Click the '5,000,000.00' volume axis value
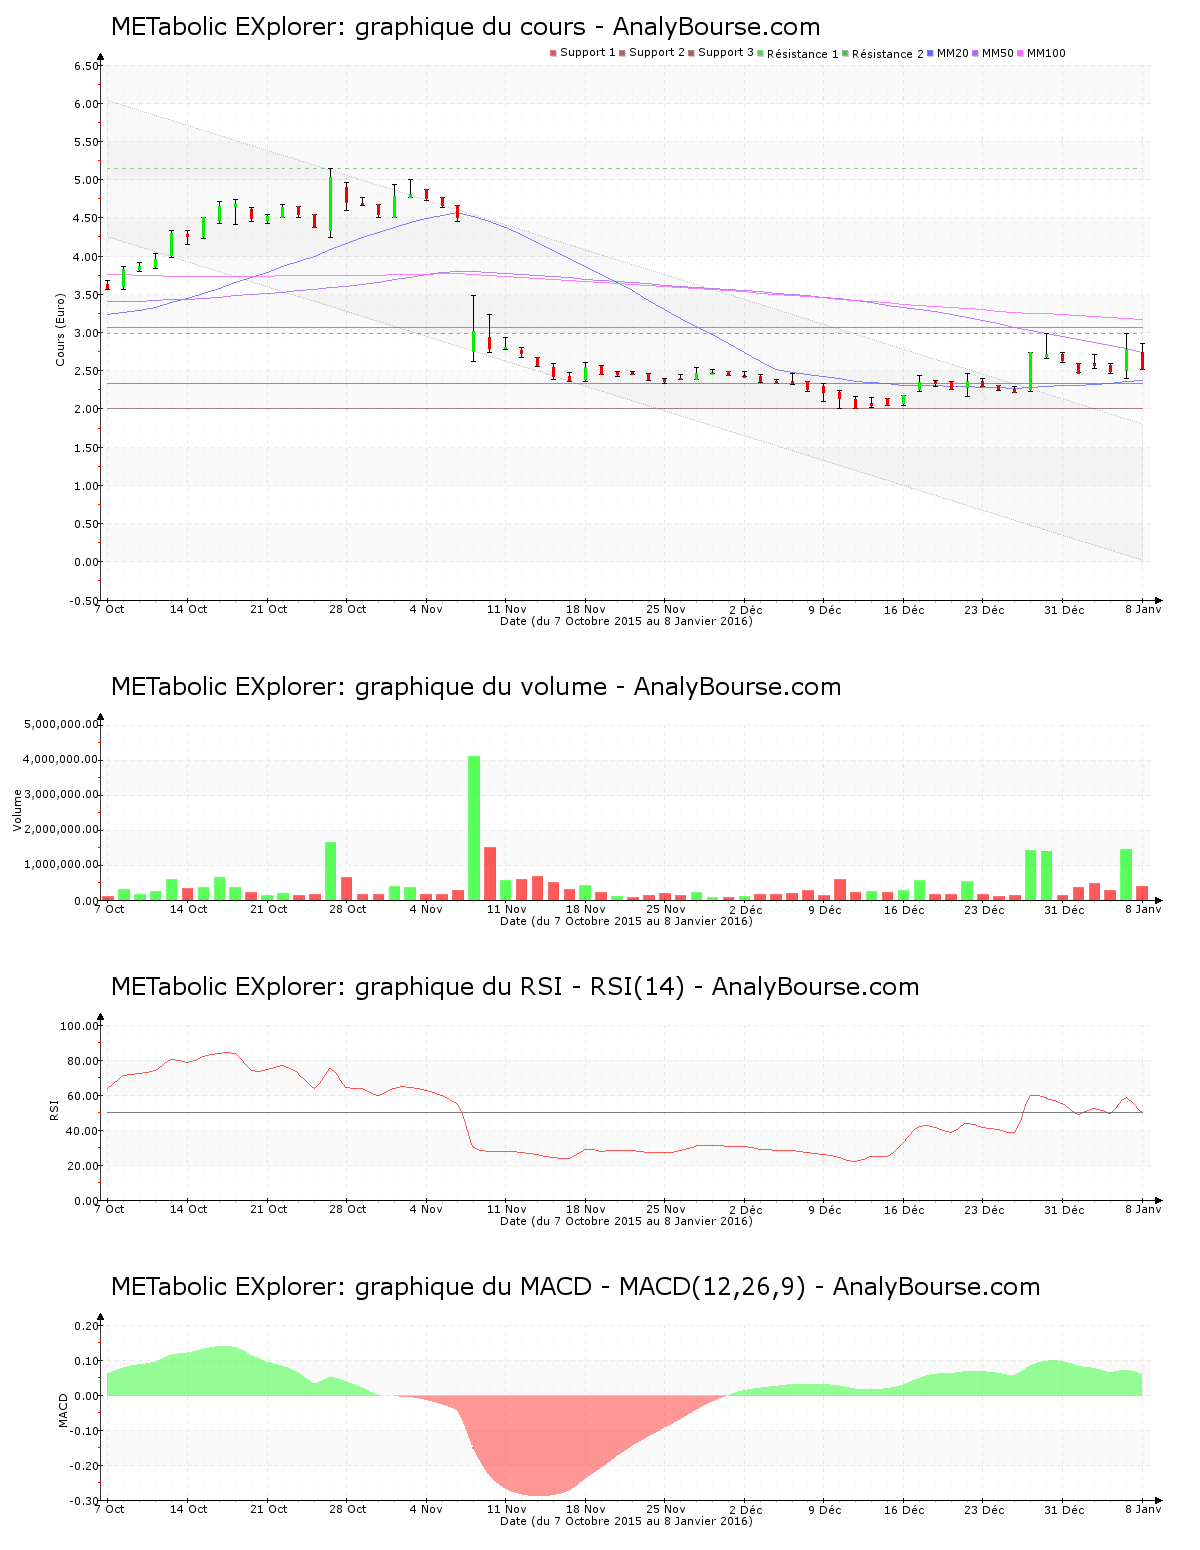Screen dimensions: 1200x1550 pyautogui.click(x=61, y=724)
